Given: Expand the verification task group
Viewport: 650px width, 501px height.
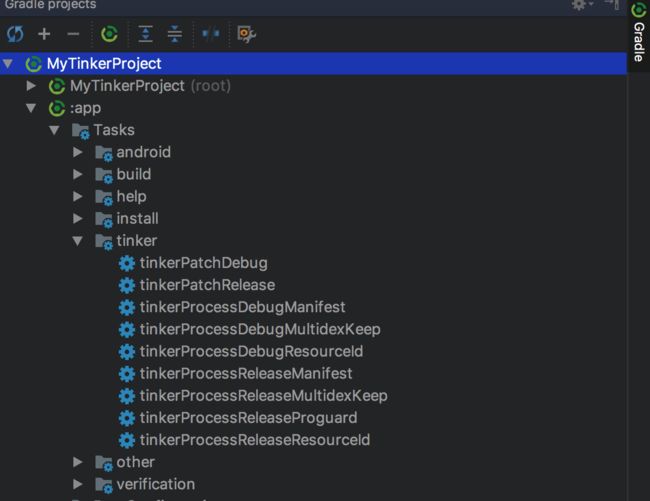Looking at the screenshot, I should 78,484.
